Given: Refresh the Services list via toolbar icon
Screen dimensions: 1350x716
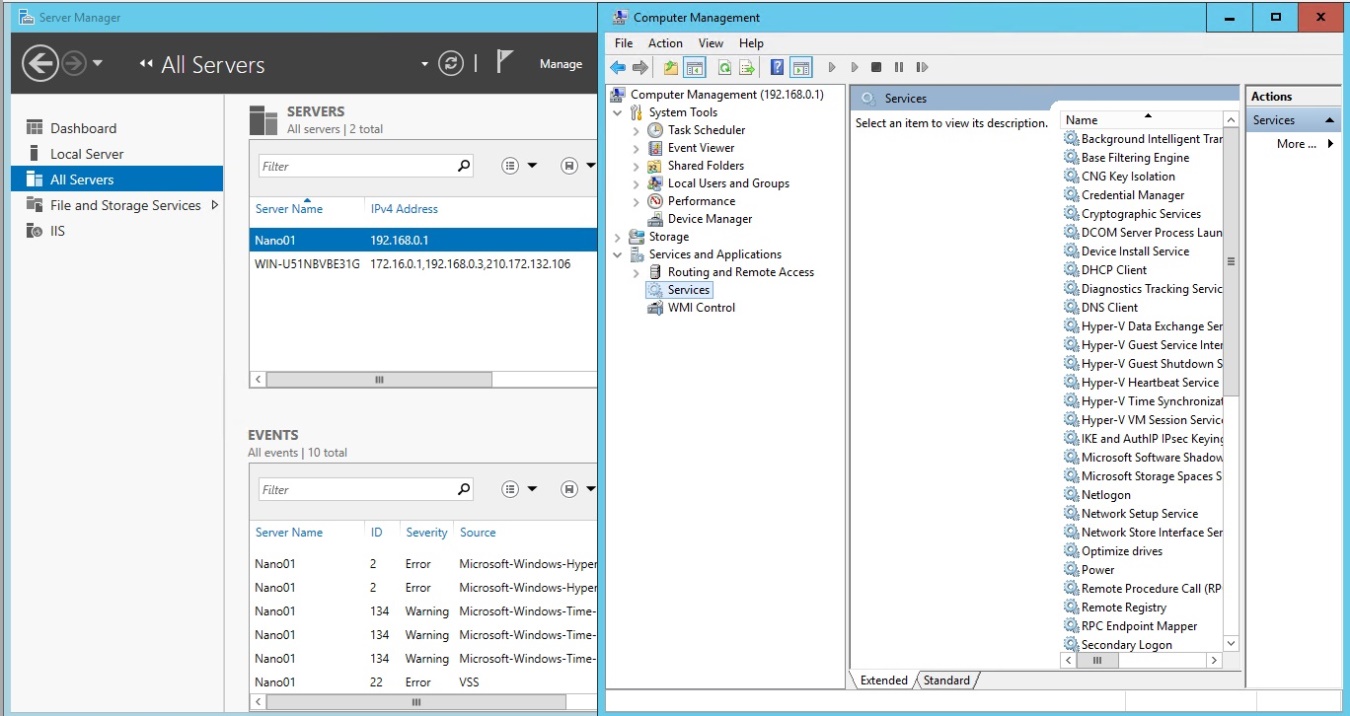Looking at the screenshot, I should point(724,67).
